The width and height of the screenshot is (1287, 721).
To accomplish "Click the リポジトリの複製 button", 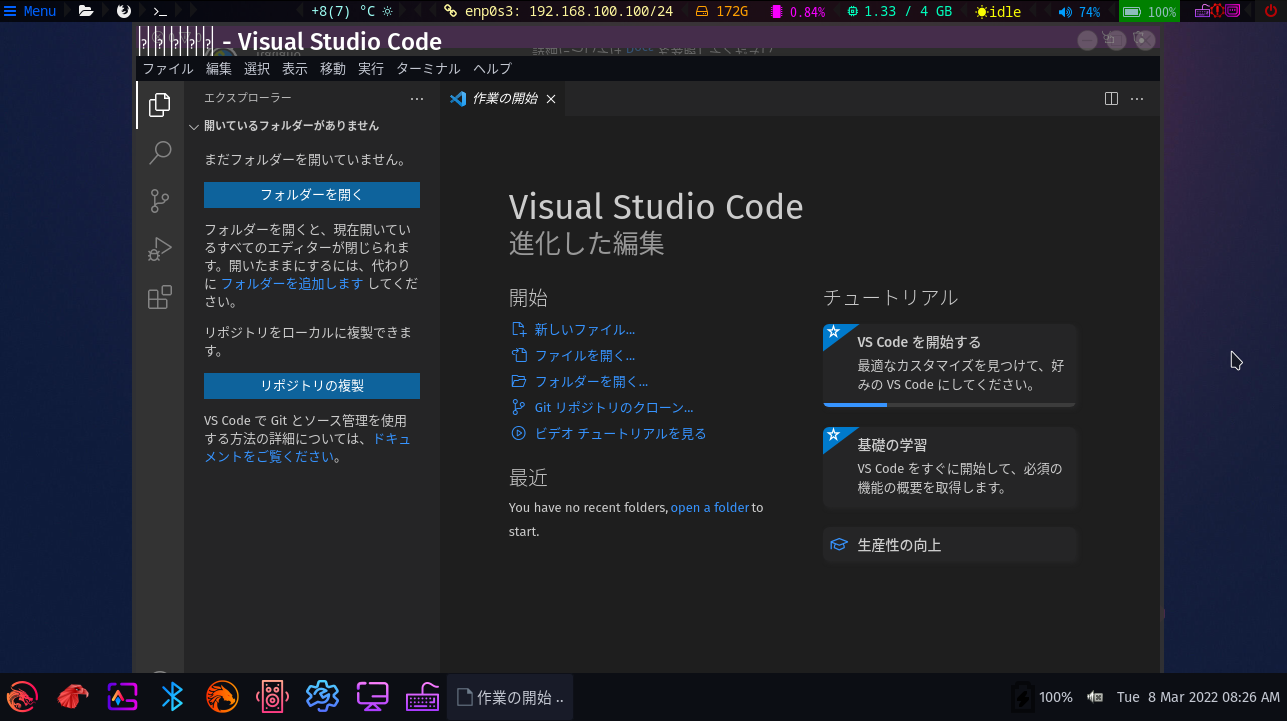I will point(312,386).
